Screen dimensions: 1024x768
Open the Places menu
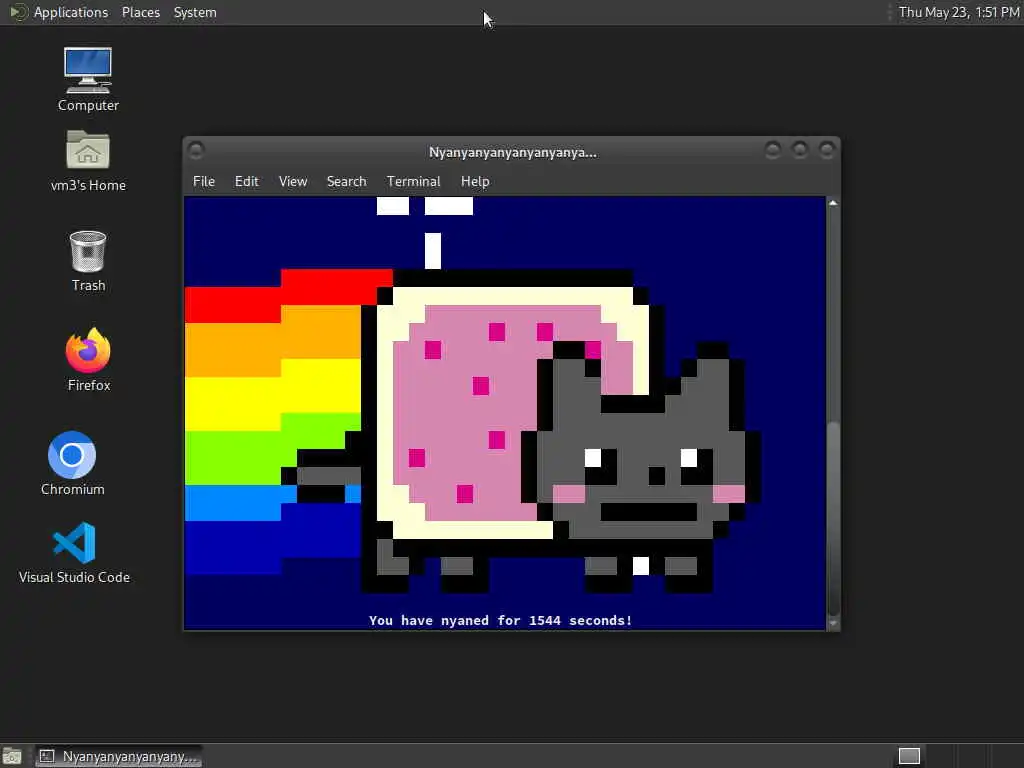140,12
